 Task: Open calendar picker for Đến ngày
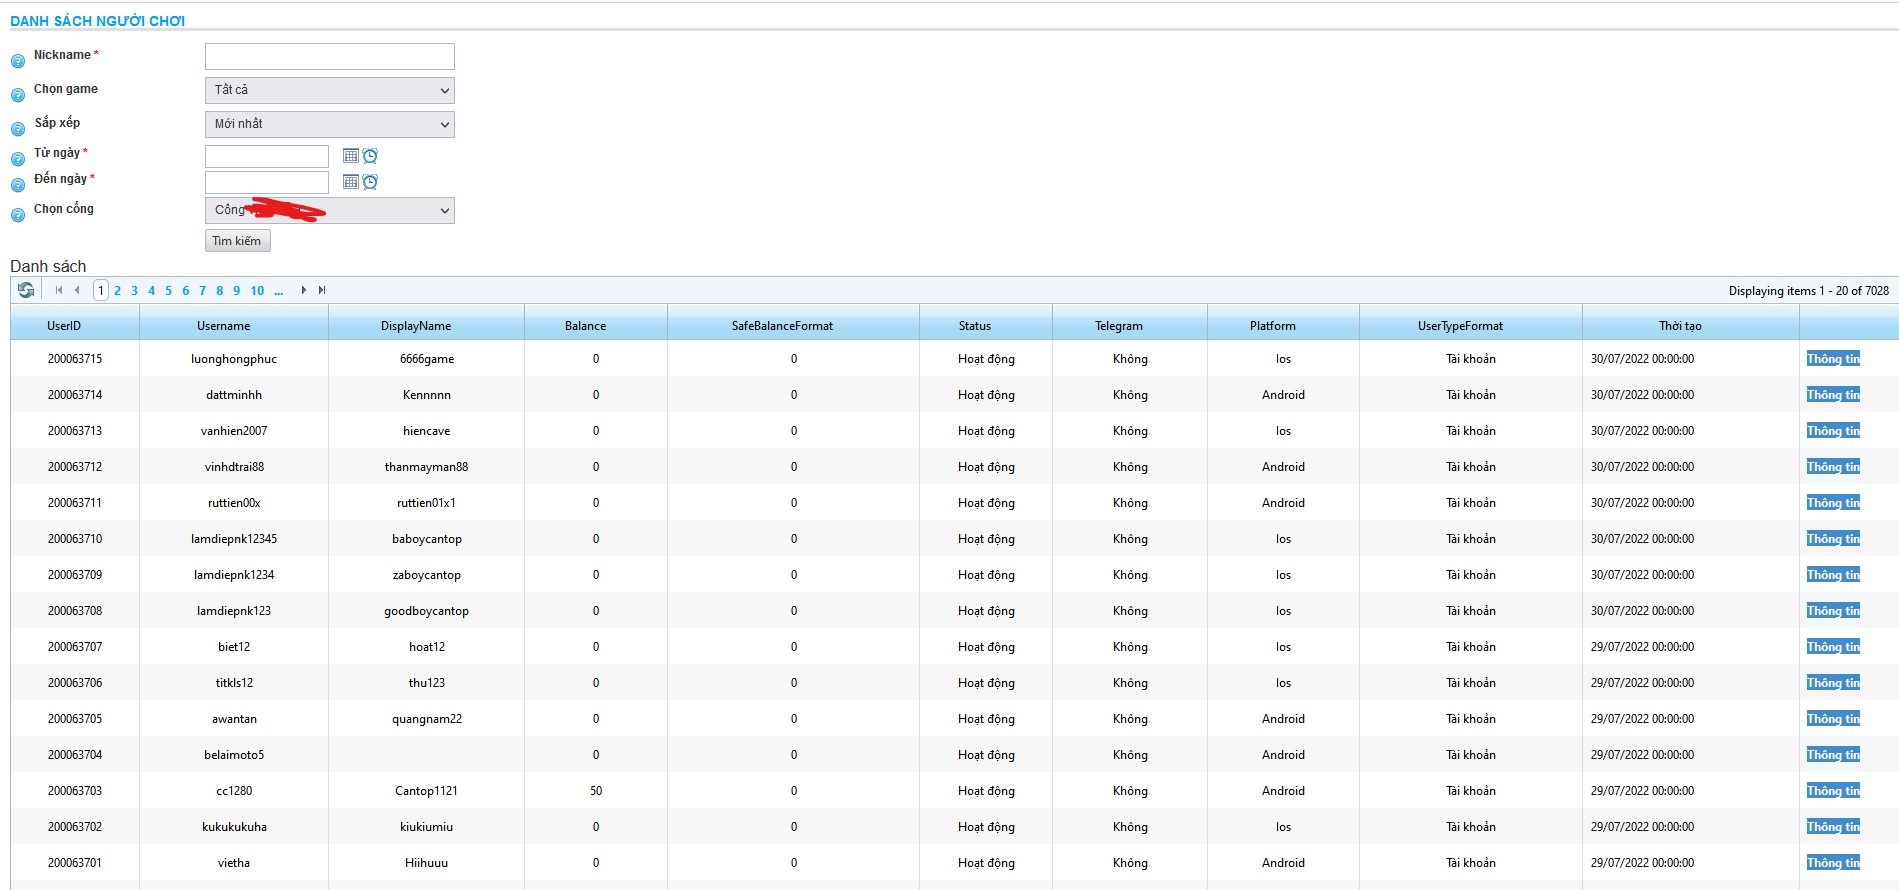click(x=351, y=182)
